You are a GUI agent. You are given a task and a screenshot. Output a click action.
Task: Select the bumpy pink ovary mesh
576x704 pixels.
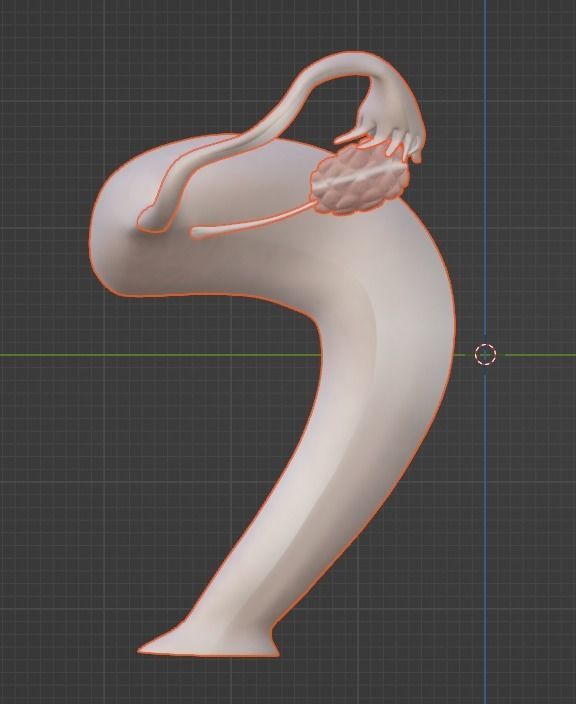point(359,180)
